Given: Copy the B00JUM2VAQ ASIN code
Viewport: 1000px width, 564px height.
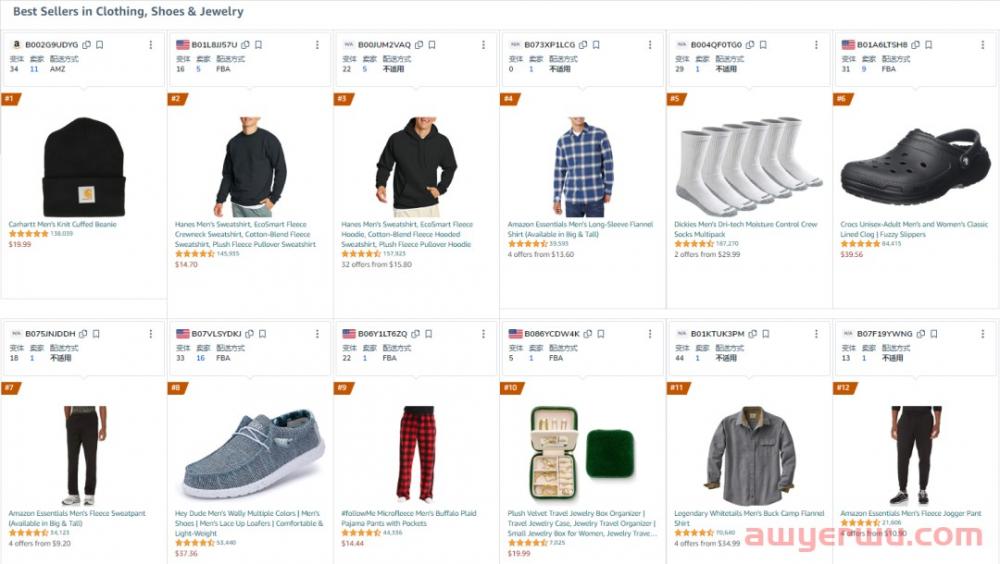Looking at the screenshot, I should click(x=418, y=45).
